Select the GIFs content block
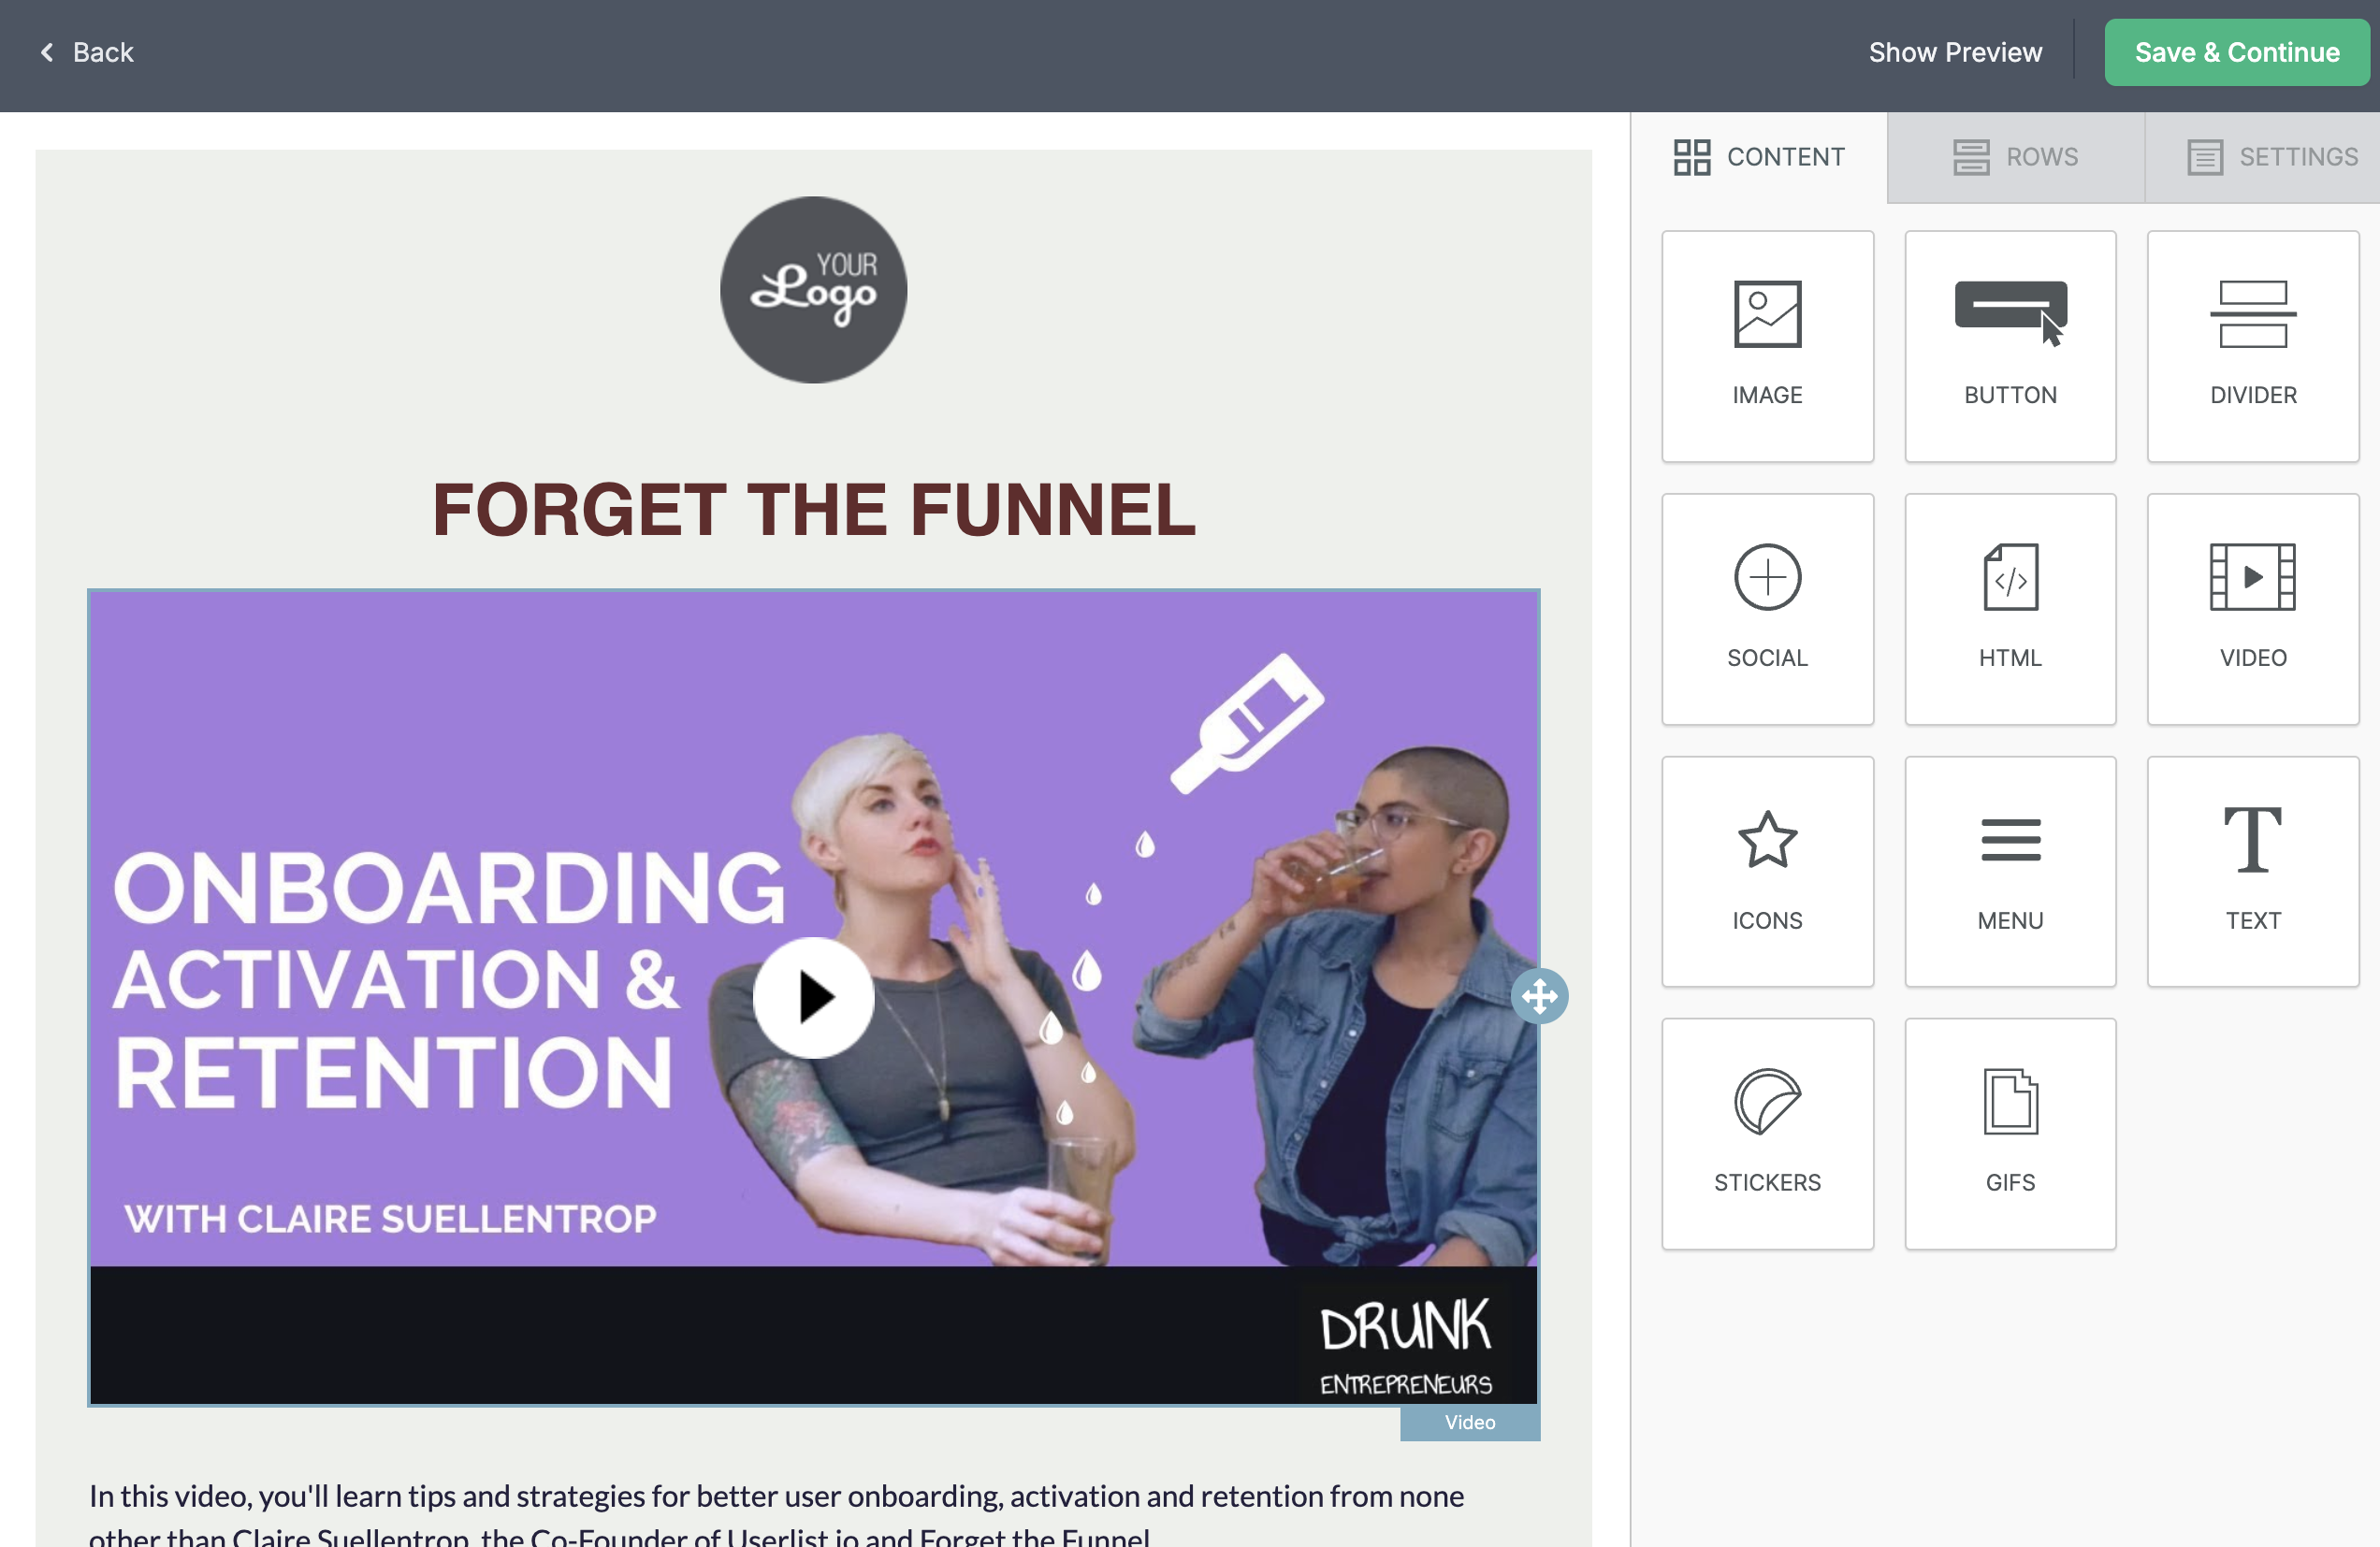The width and height of the screenshot is (2380, 1547). tap(2010, 1134)
